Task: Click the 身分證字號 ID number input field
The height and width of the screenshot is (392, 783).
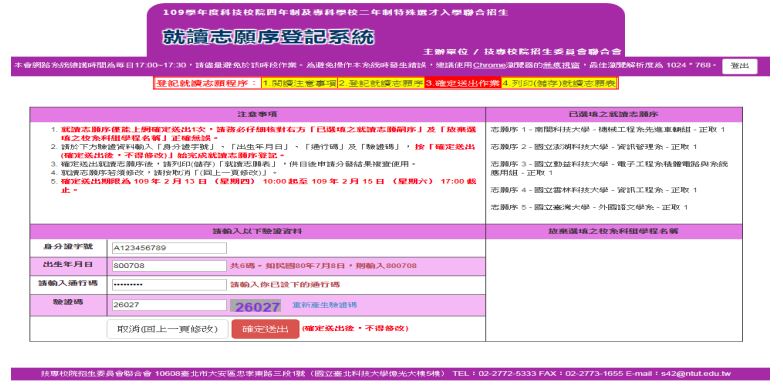Action: [x=169, y=248]
